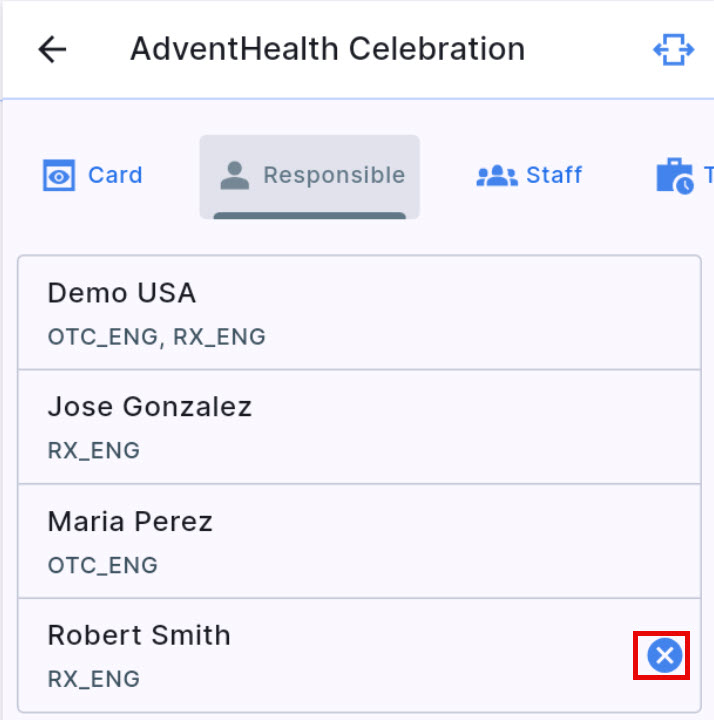The image size is (714, 720).
Task: Click the underline indicator below Responsible tab
Action: [x=310, y=215]
